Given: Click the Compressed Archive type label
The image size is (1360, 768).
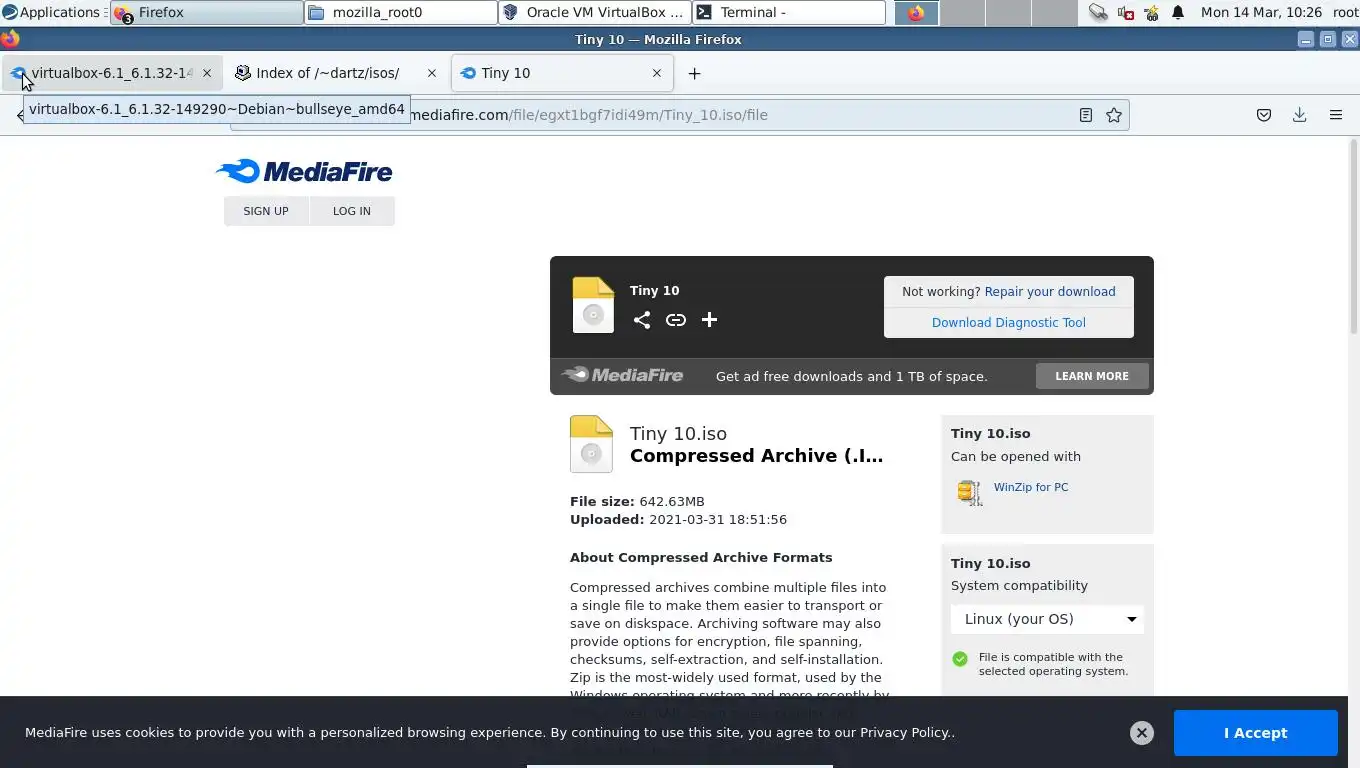Looking at the screenshot, I should pyautogui.click(x=756, y=455).
